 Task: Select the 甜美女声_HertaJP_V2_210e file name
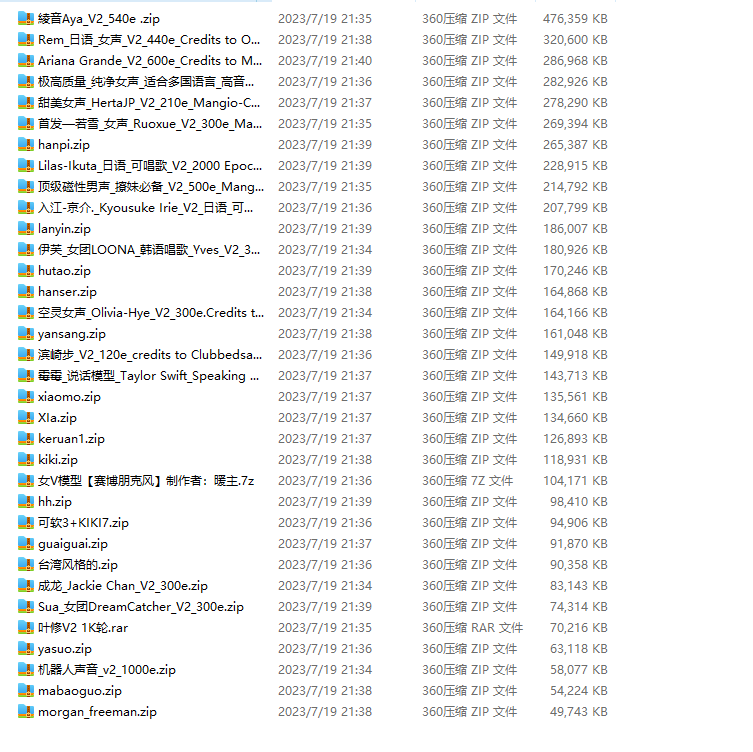coord(149,103)
